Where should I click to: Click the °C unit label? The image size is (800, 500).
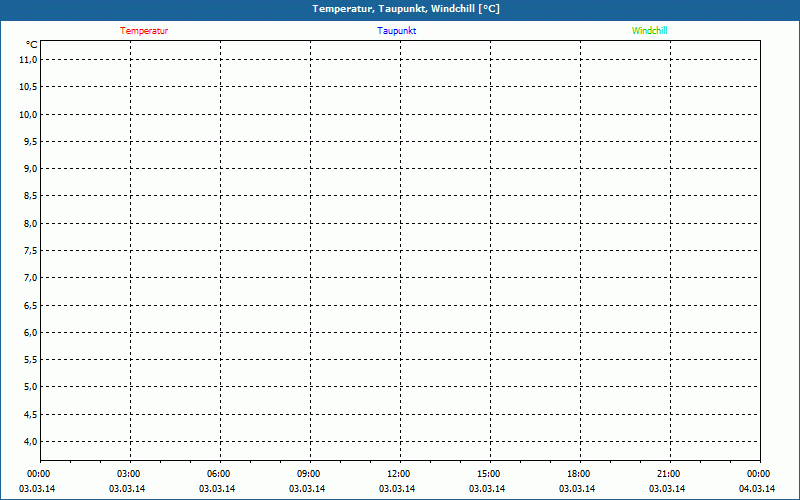[32, 45]
